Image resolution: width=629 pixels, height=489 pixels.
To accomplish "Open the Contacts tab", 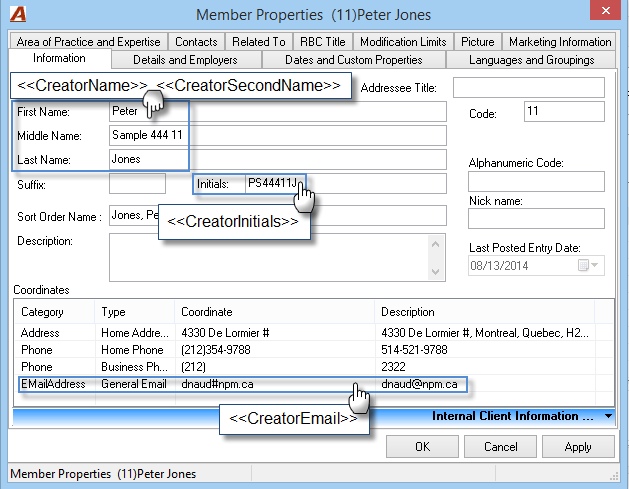I will (x=196, y=42).
